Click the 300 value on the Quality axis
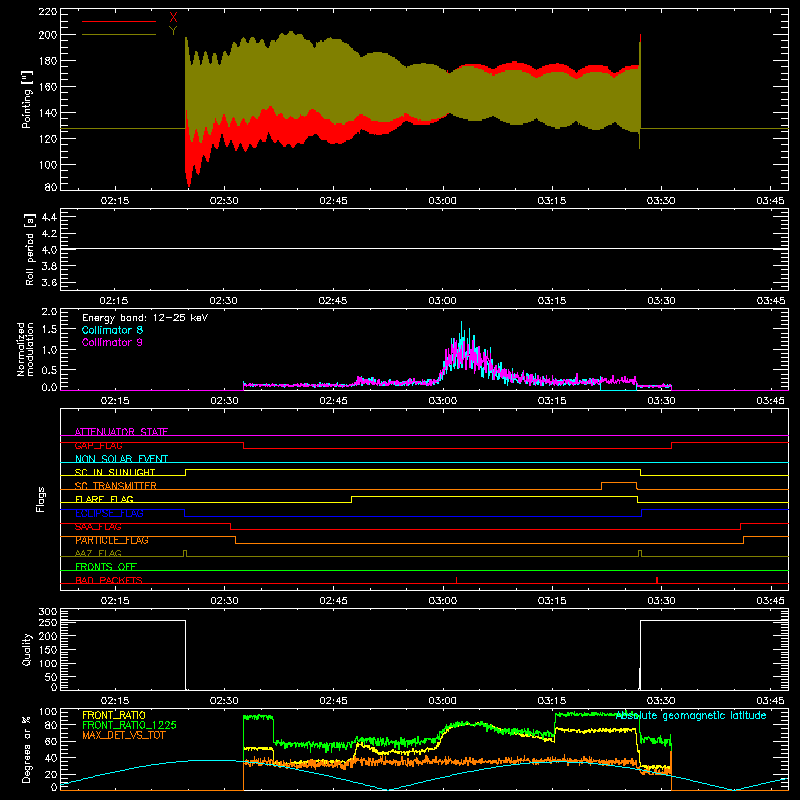The height and width of the screenshot is (800, 800). [x=47, y=612]
